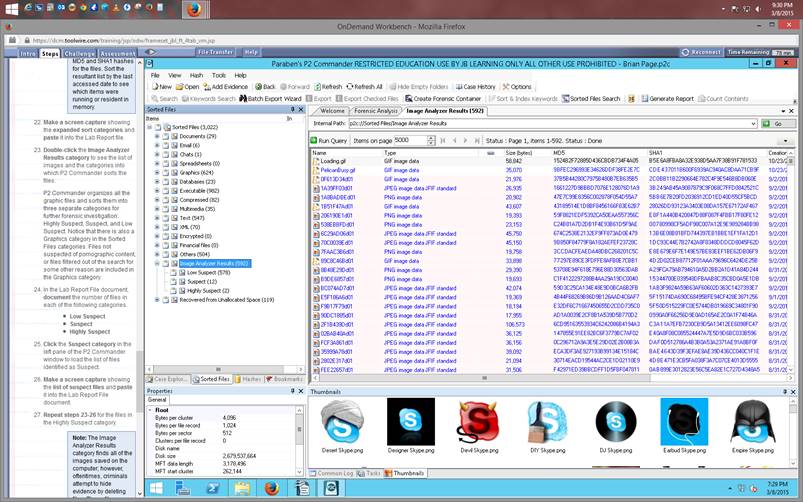Select the Devil Skype.png thumbnail

pos(479,427)
